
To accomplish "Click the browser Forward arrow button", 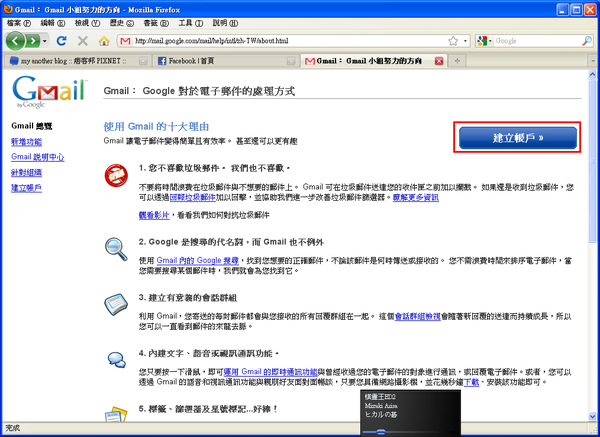I will (x=33, y=41).
